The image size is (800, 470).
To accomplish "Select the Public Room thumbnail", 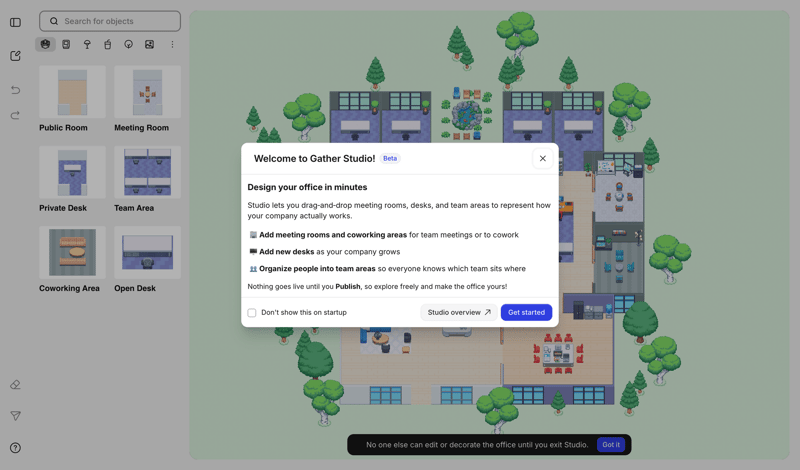I will pyautogui.click(x=72, y=92).
